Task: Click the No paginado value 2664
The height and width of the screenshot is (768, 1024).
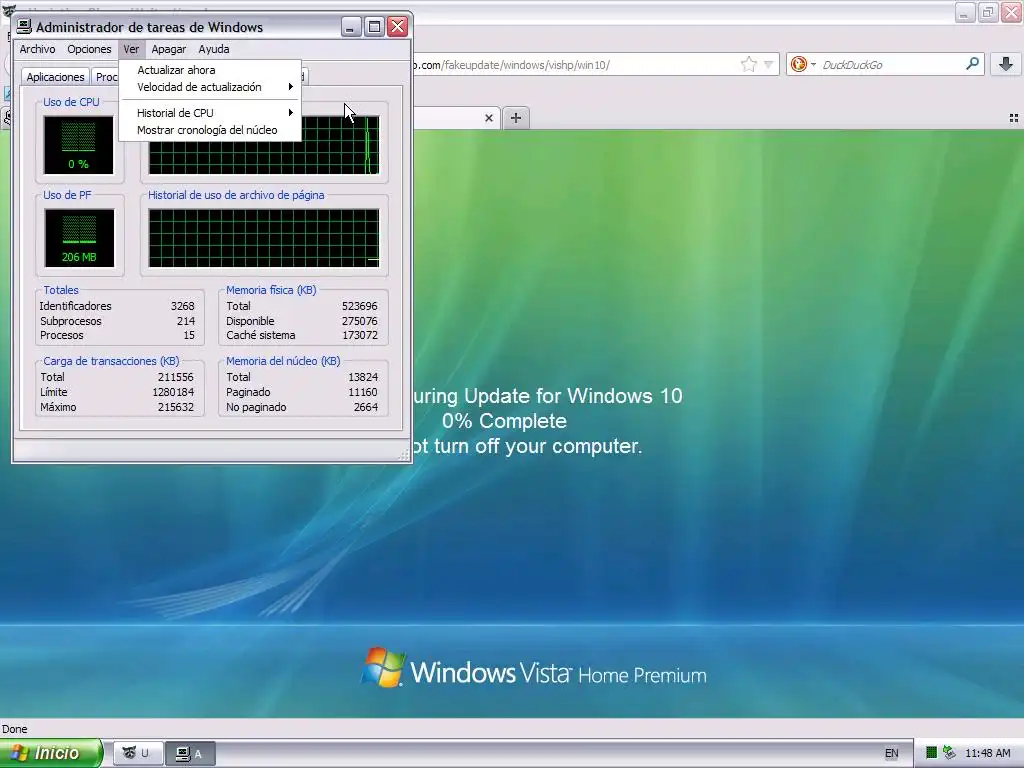Action: tap(366, 408)
